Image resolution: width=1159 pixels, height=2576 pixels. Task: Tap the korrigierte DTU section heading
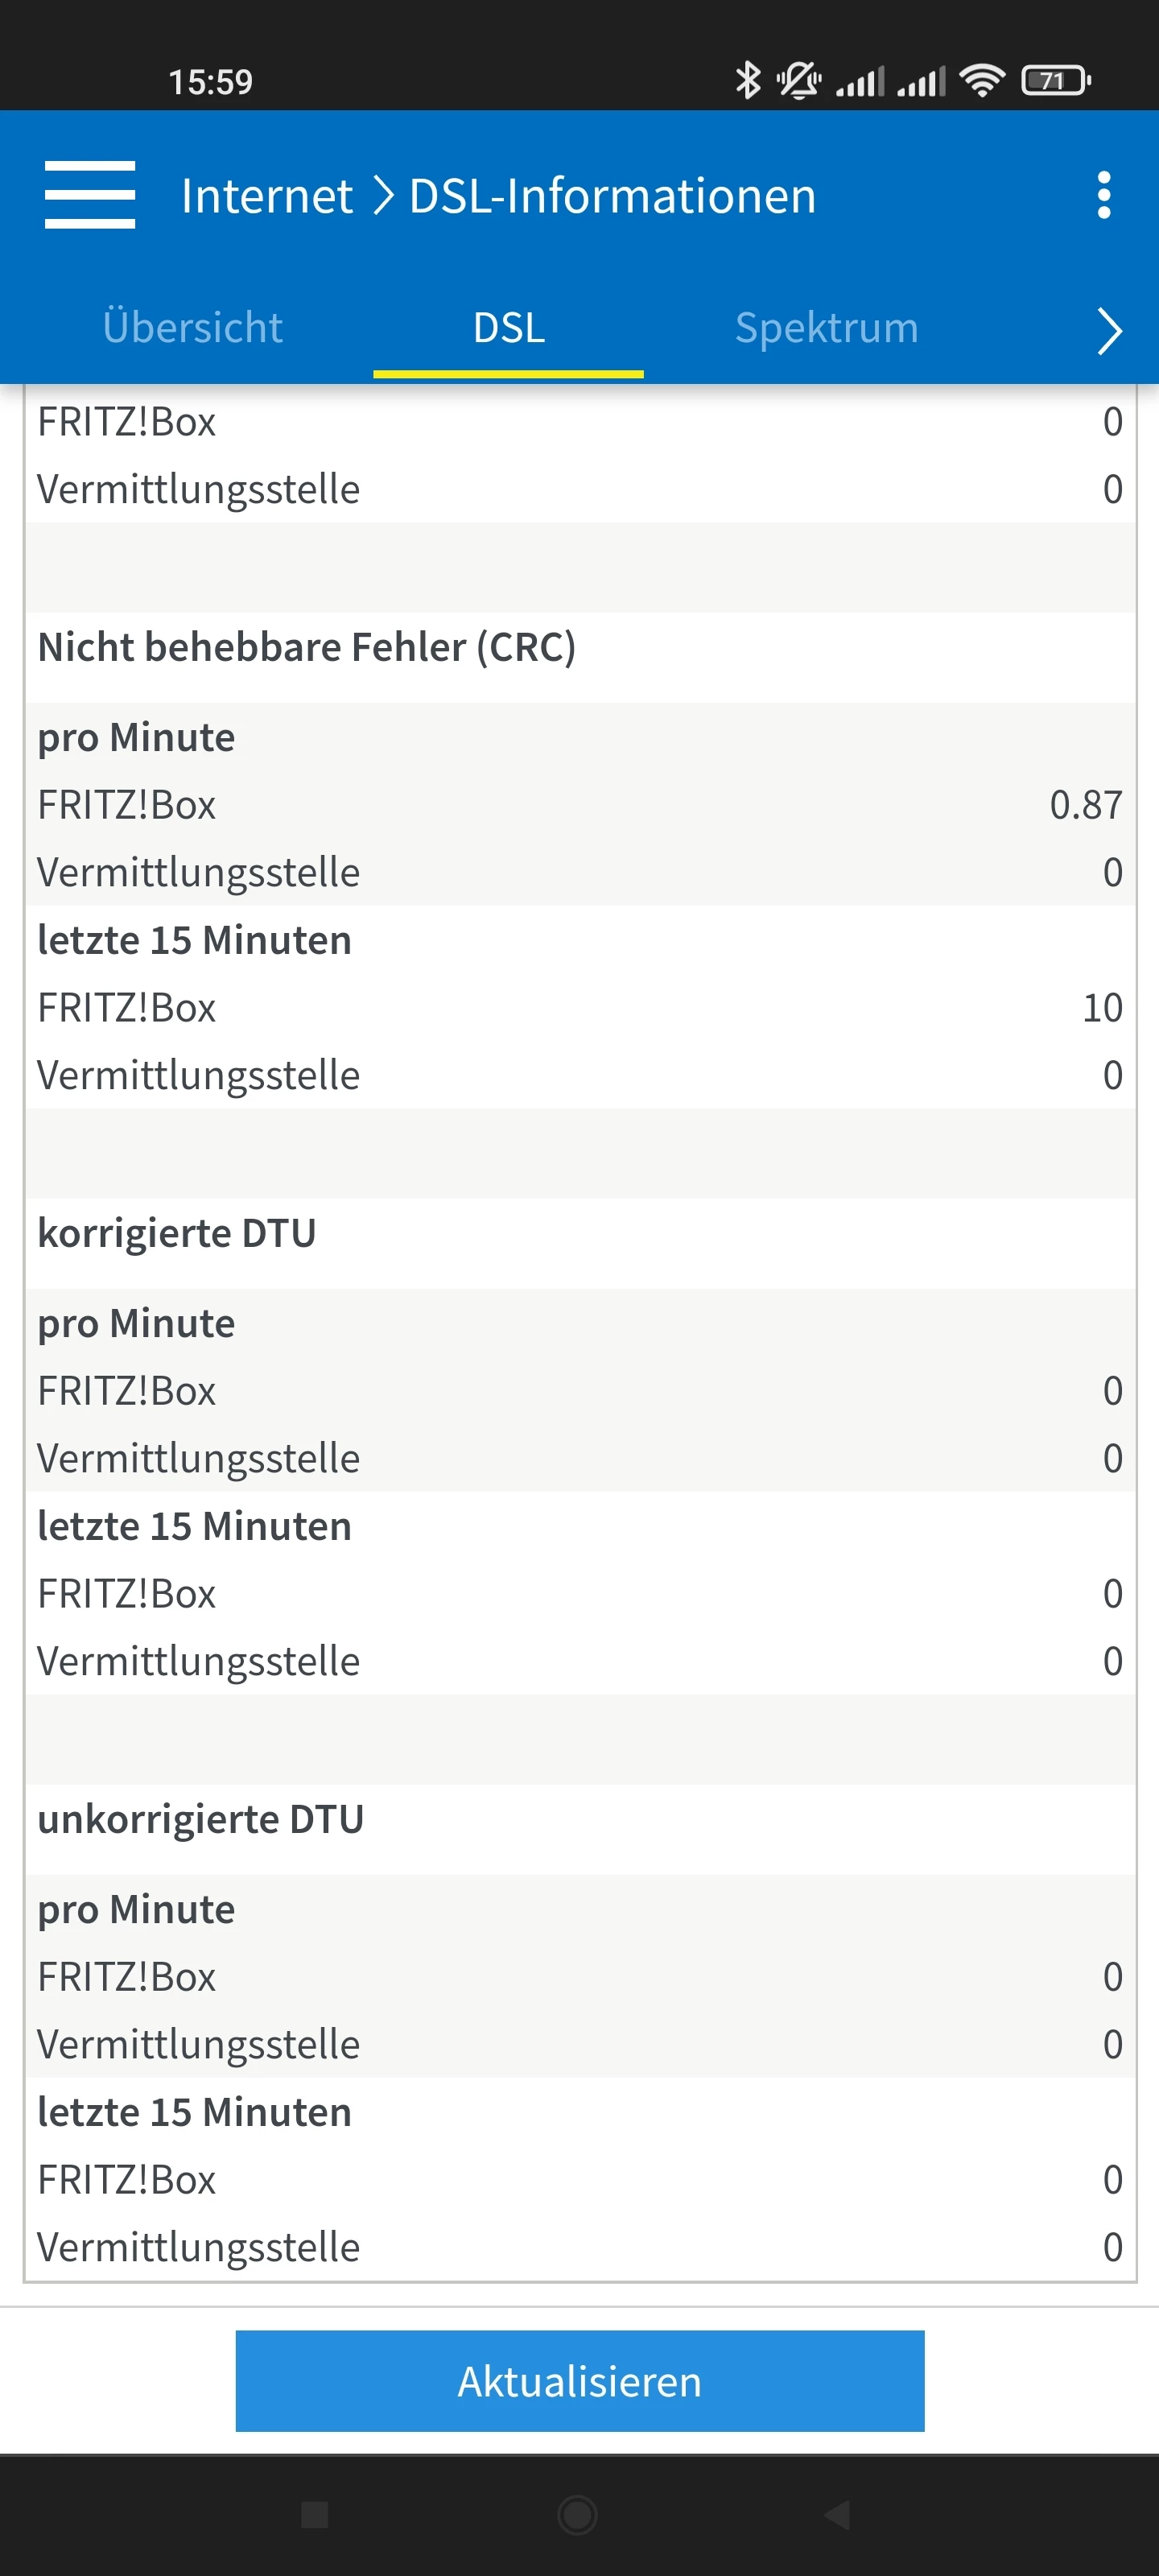[x=177, y=1233]
